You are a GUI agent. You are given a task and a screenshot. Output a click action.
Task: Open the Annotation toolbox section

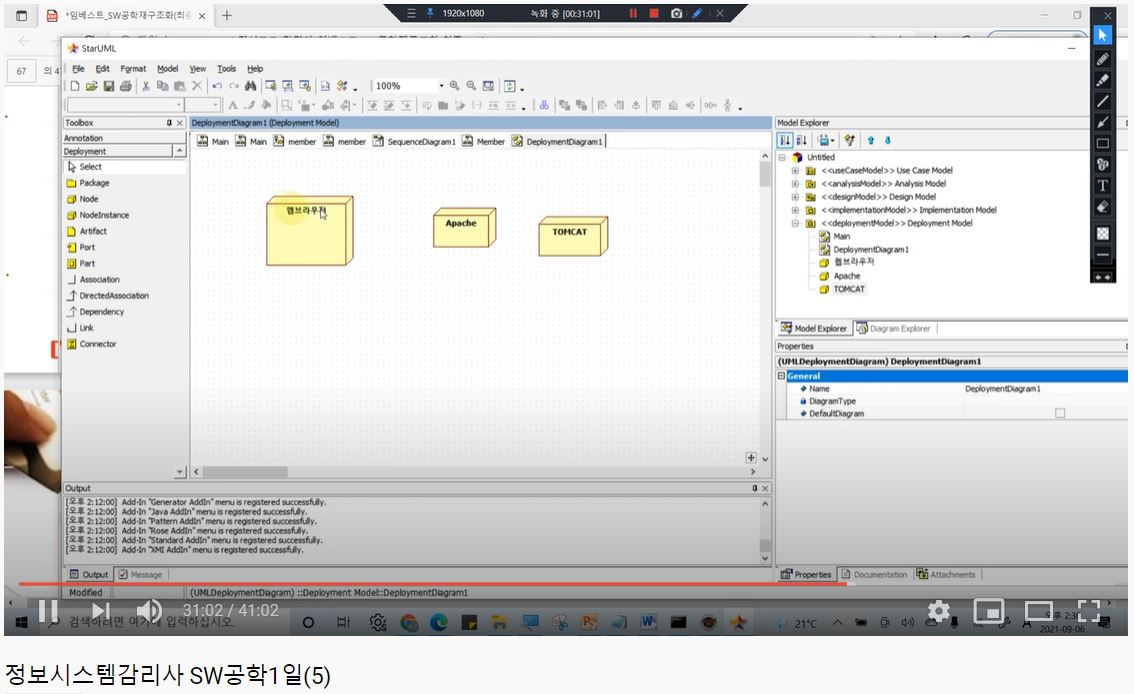[124, 137]
